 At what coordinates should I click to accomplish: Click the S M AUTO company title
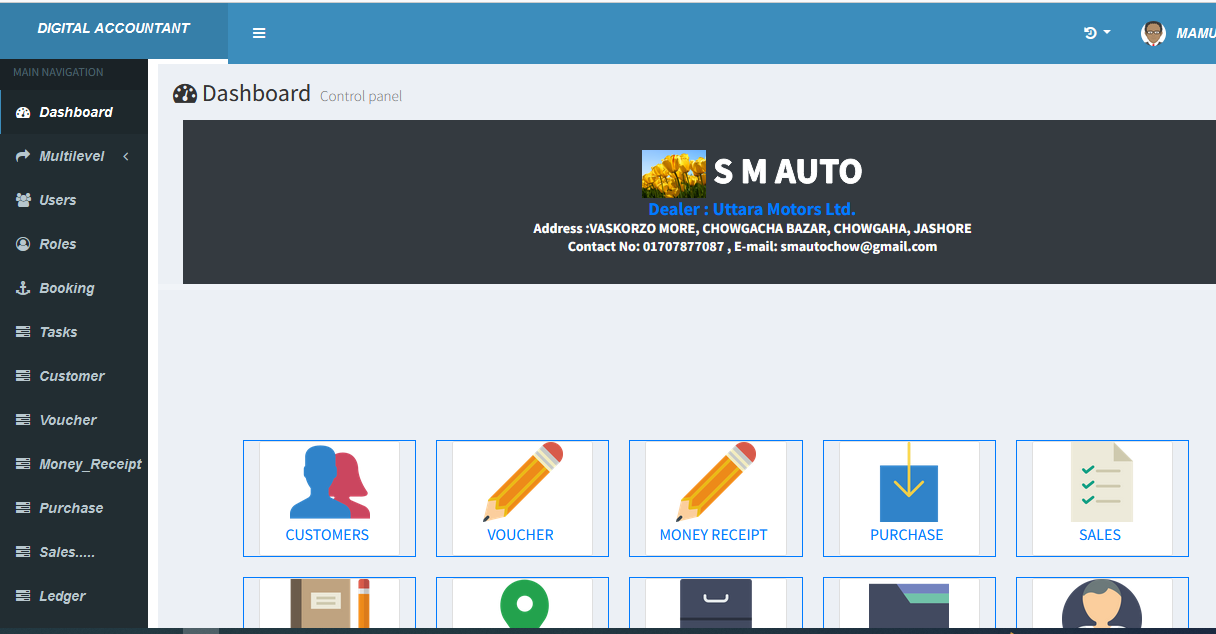tap(787, 172)
